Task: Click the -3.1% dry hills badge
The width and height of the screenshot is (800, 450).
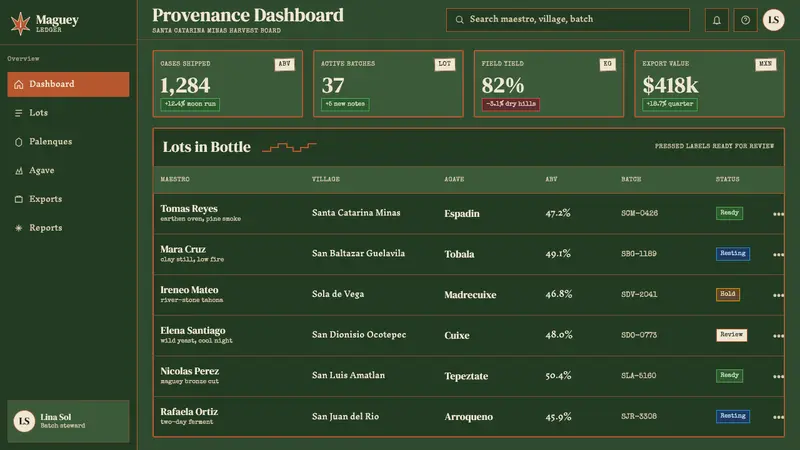Action: pos(511,104)
